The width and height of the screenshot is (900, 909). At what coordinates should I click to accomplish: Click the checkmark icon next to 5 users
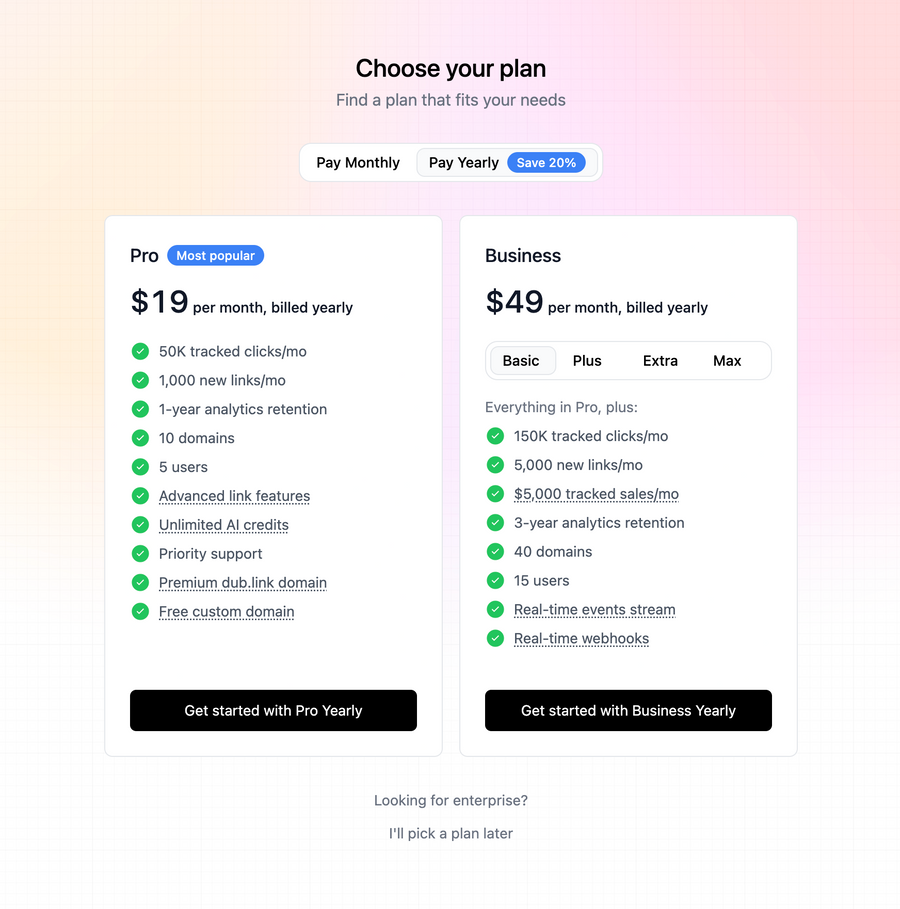(x=140, y=467)
